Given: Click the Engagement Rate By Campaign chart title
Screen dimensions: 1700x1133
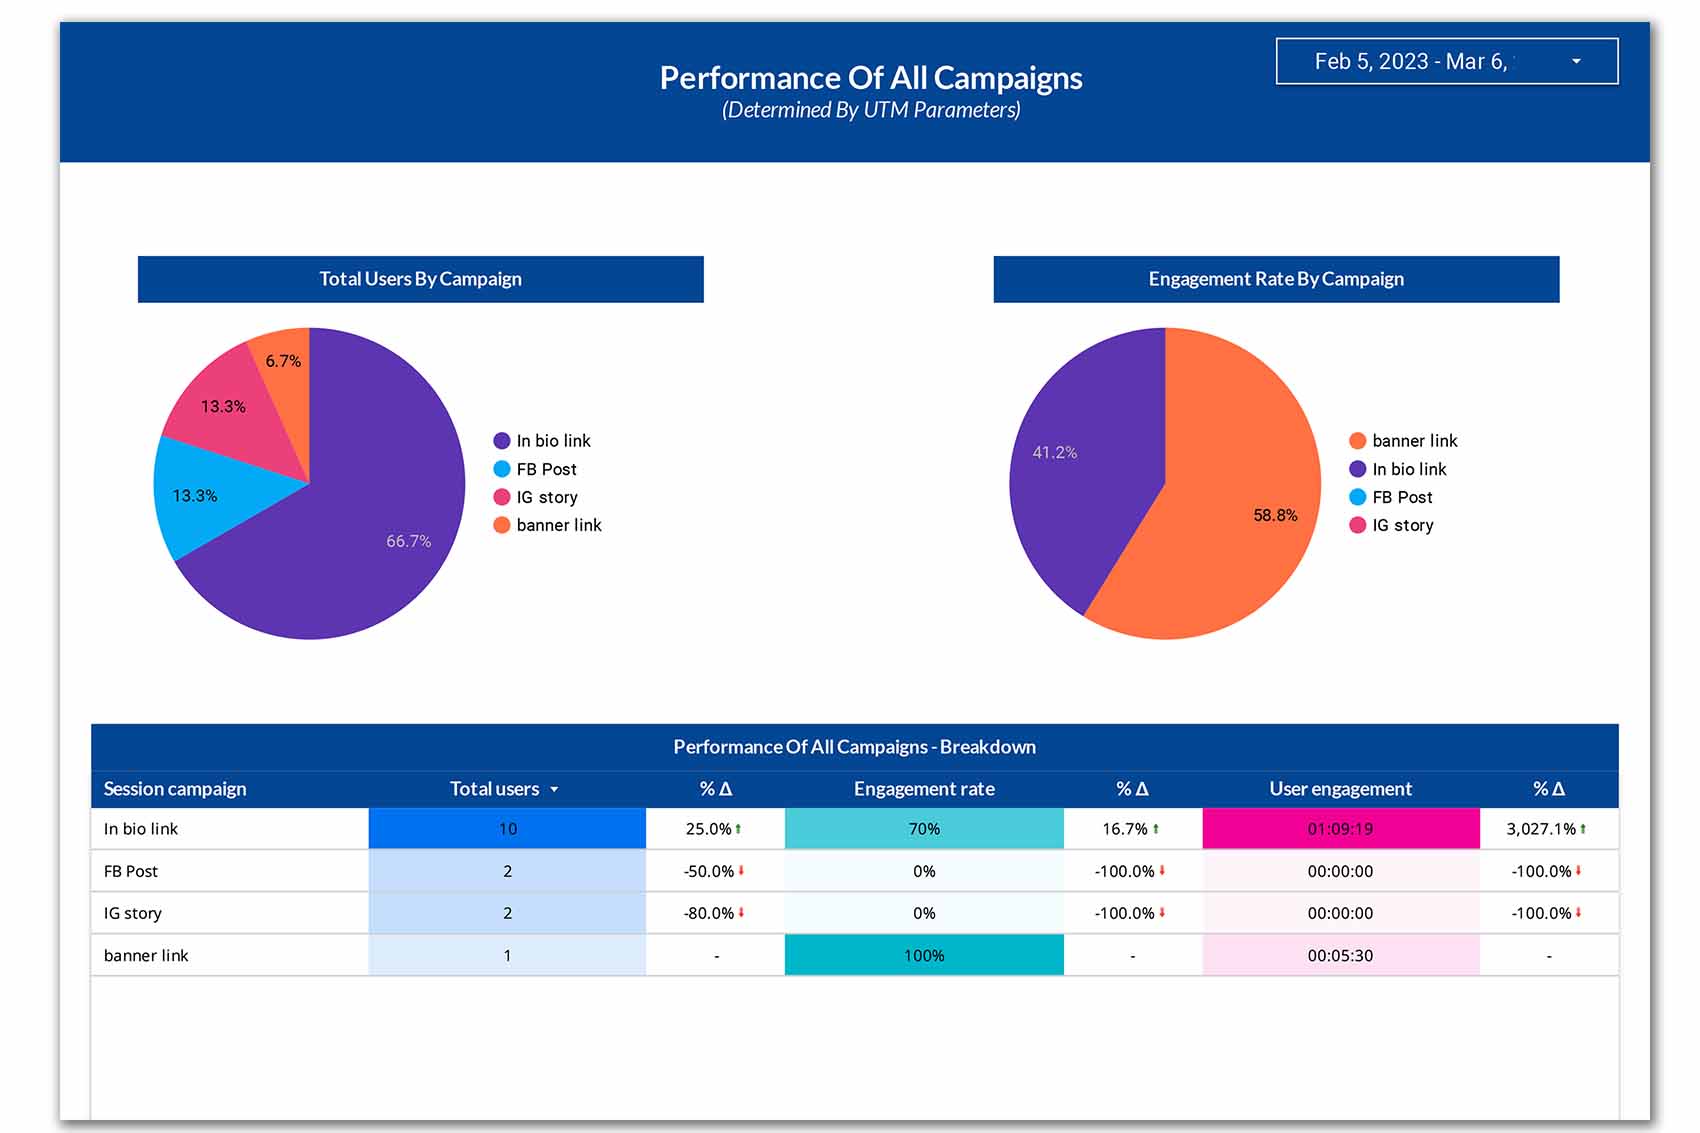Looking at the screenshot, I should (x=1276, y=279).
